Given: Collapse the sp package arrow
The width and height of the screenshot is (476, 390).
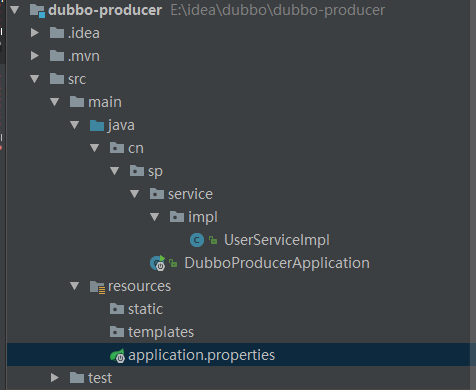Looking at the screenshot, I should 115,171.
